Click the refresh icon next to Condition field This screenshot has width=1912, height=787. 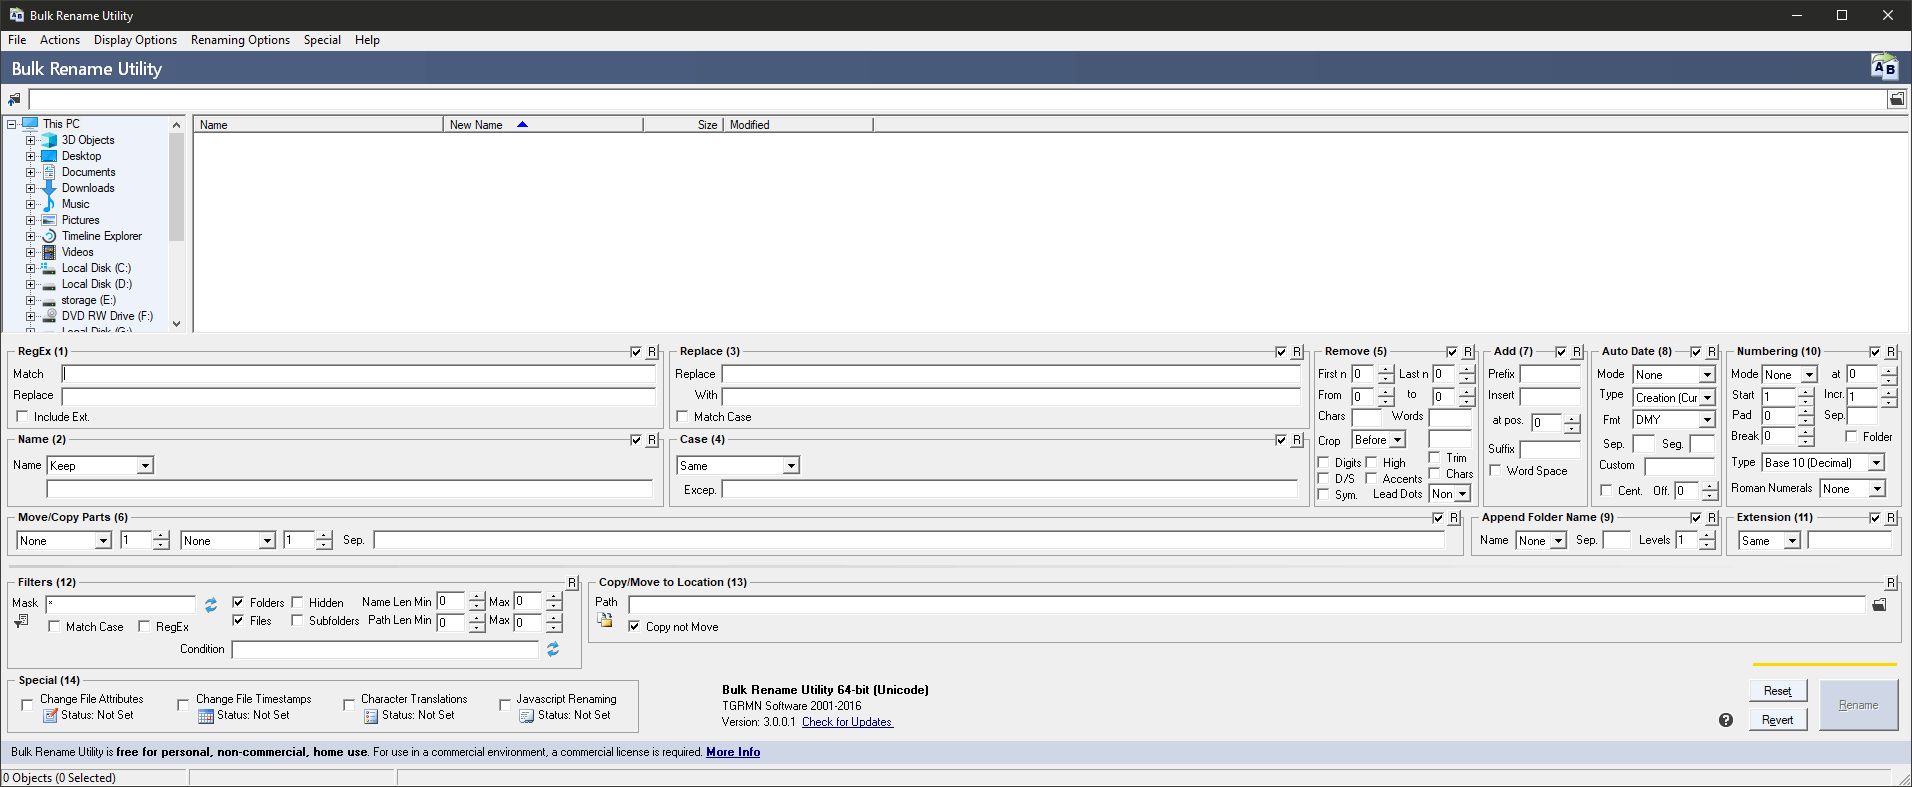(x=553, y=649)
